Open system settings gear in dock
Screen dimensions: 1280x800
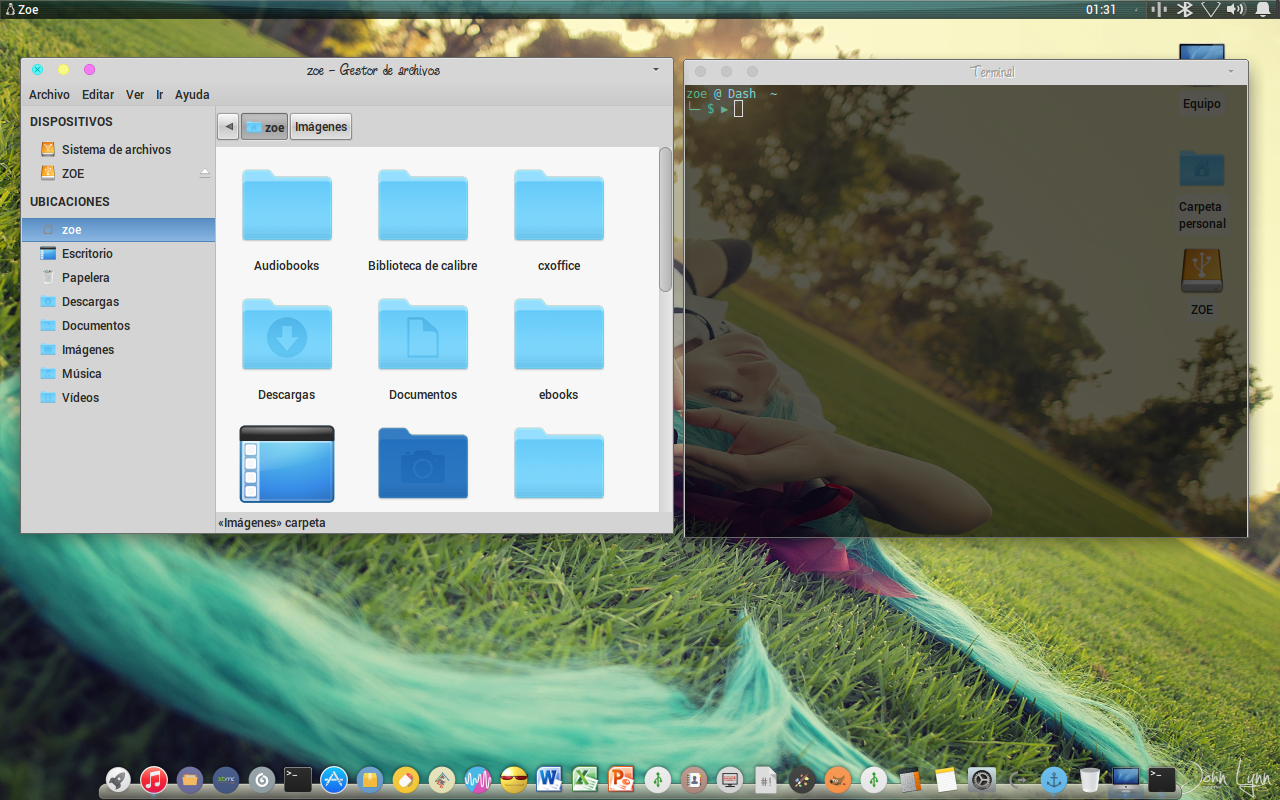(x=982, y=780)
